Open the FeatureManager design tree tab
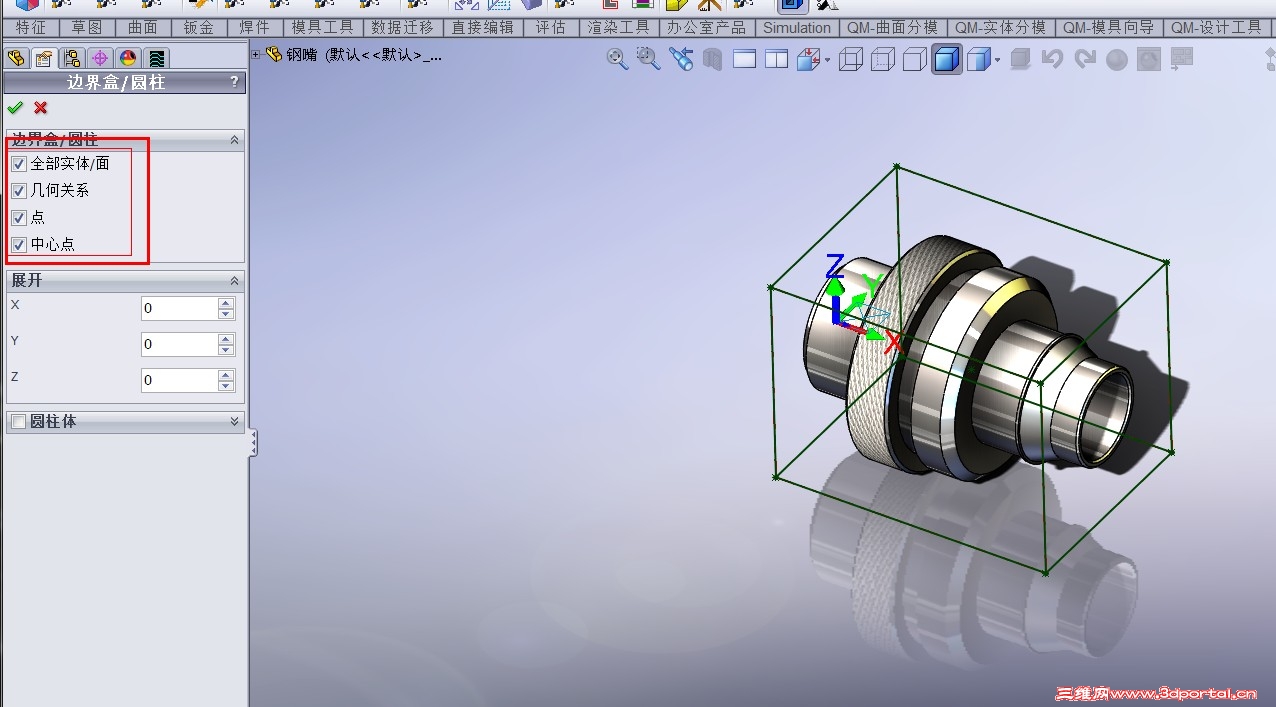This screenshot has height=707, width=1276. click(x=15, y=58)
